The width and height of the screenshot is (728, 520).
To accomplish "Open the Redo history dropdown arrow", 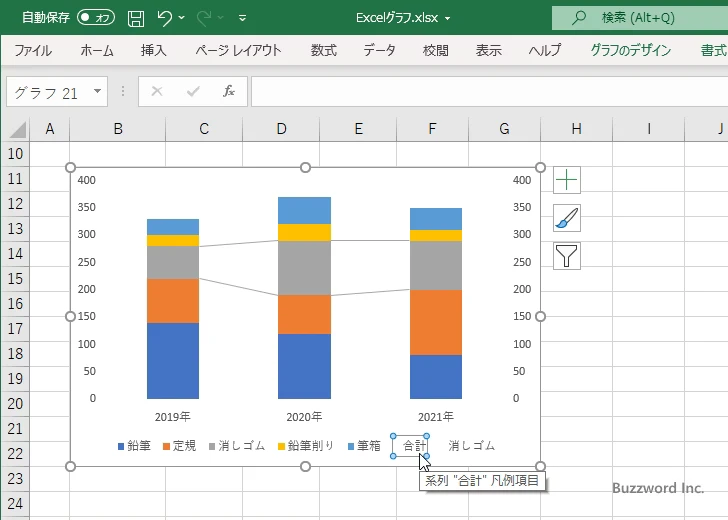I will click(x=221, y=18).
